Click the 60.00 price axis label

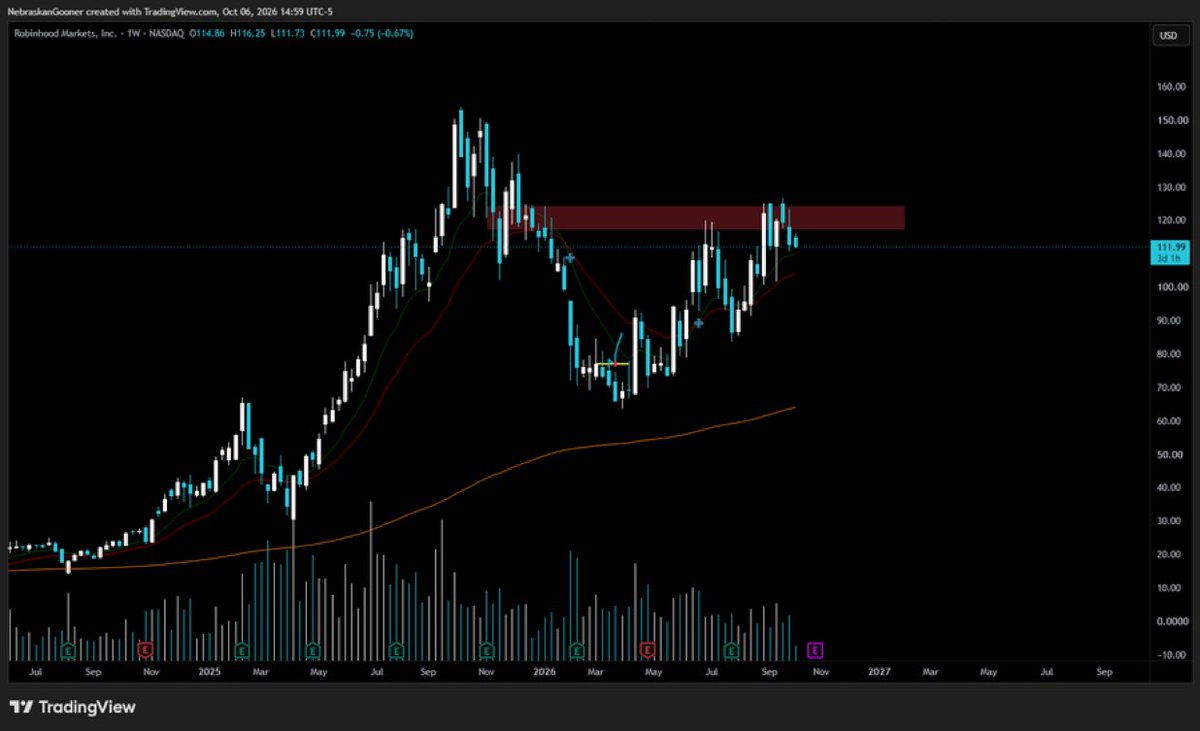(1170, 421)
